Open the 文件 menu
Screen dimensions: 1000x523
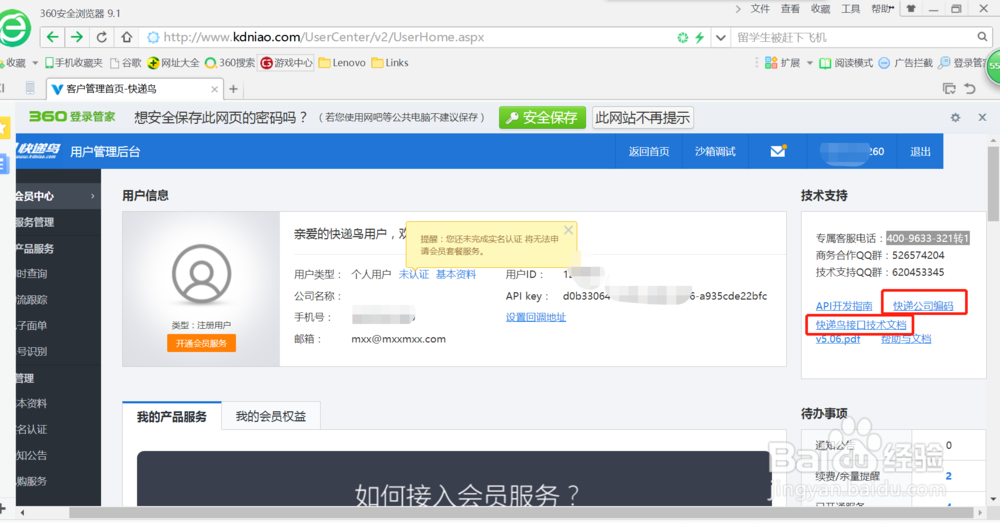point(760,8)
